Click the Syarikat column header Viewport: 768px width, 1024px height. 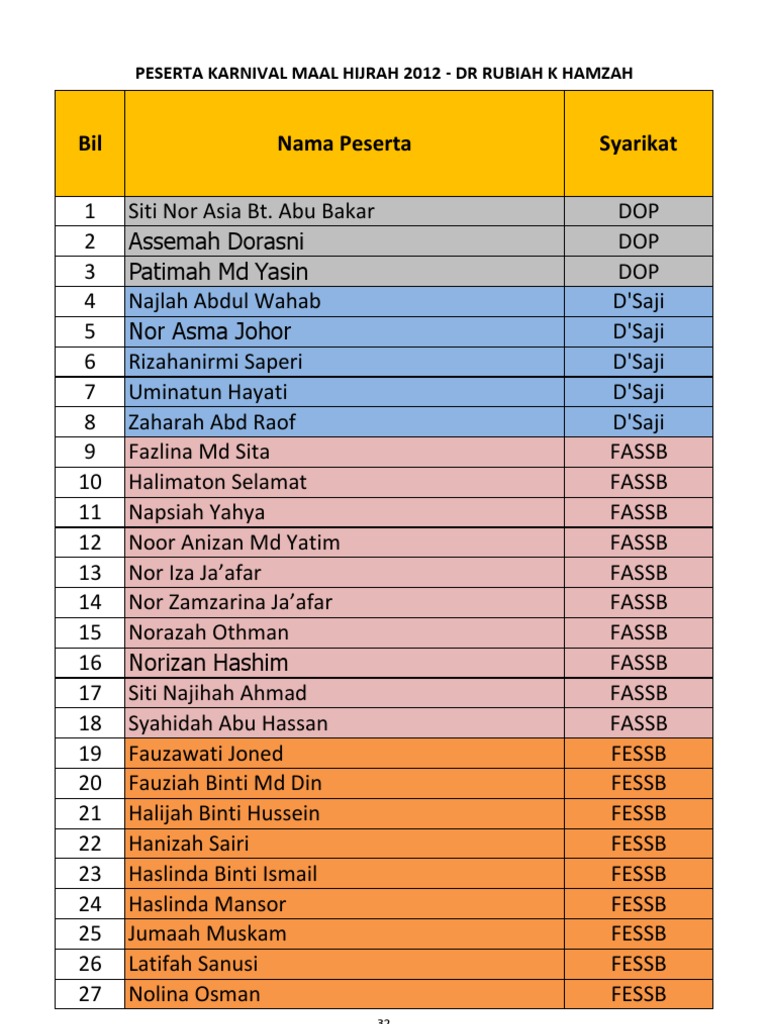pos(638,143)
